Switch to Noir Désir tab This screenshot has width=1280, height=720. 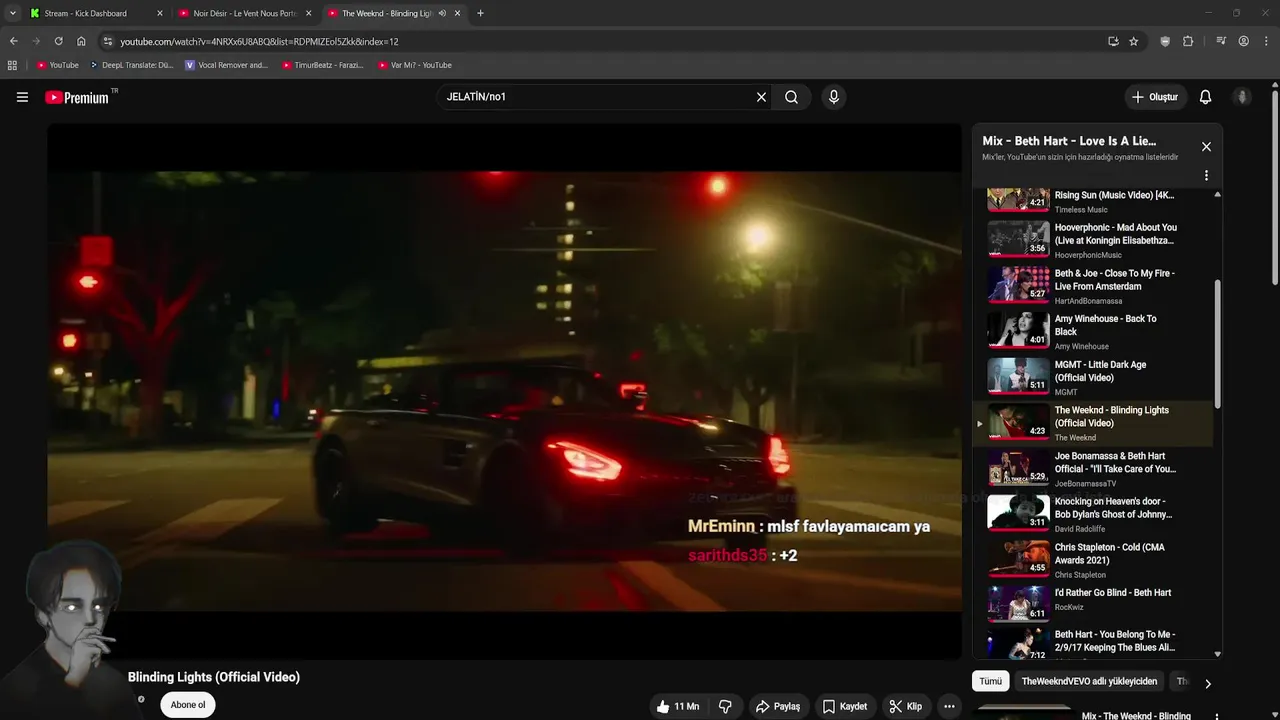pos(245,13)
